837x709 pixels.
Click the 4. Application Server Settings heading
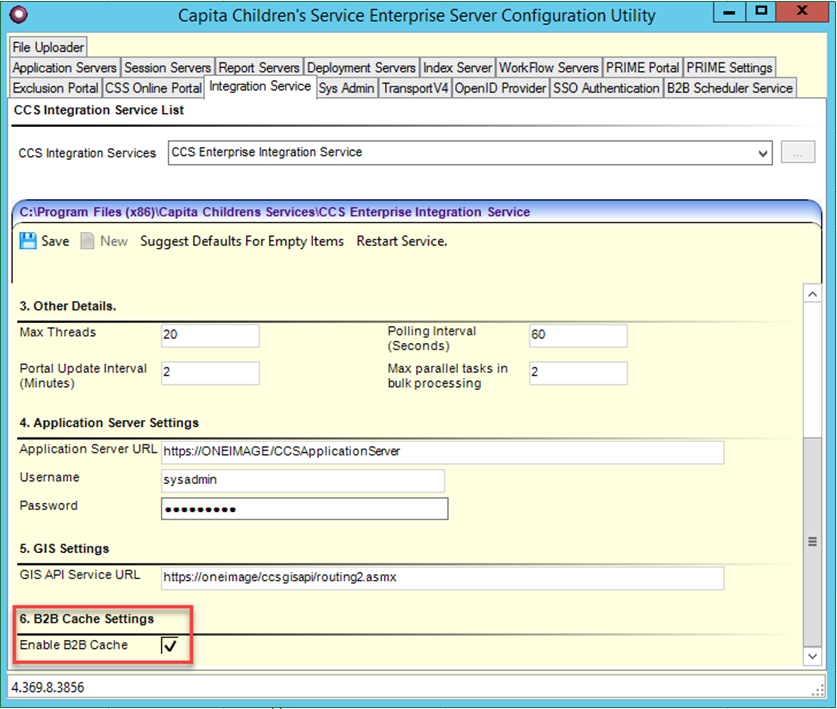pyautogui.click(x=109, y=423)
